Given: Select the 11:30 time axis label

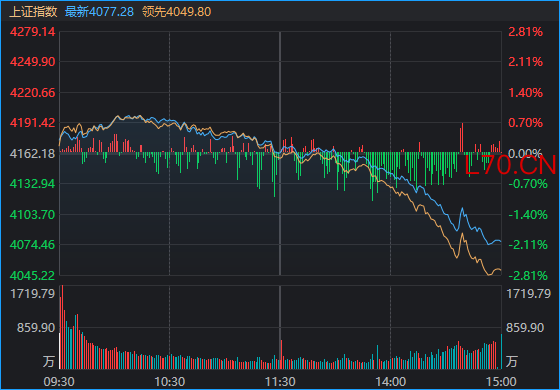Looking at the screenshot, I should [x=280, y=382].
